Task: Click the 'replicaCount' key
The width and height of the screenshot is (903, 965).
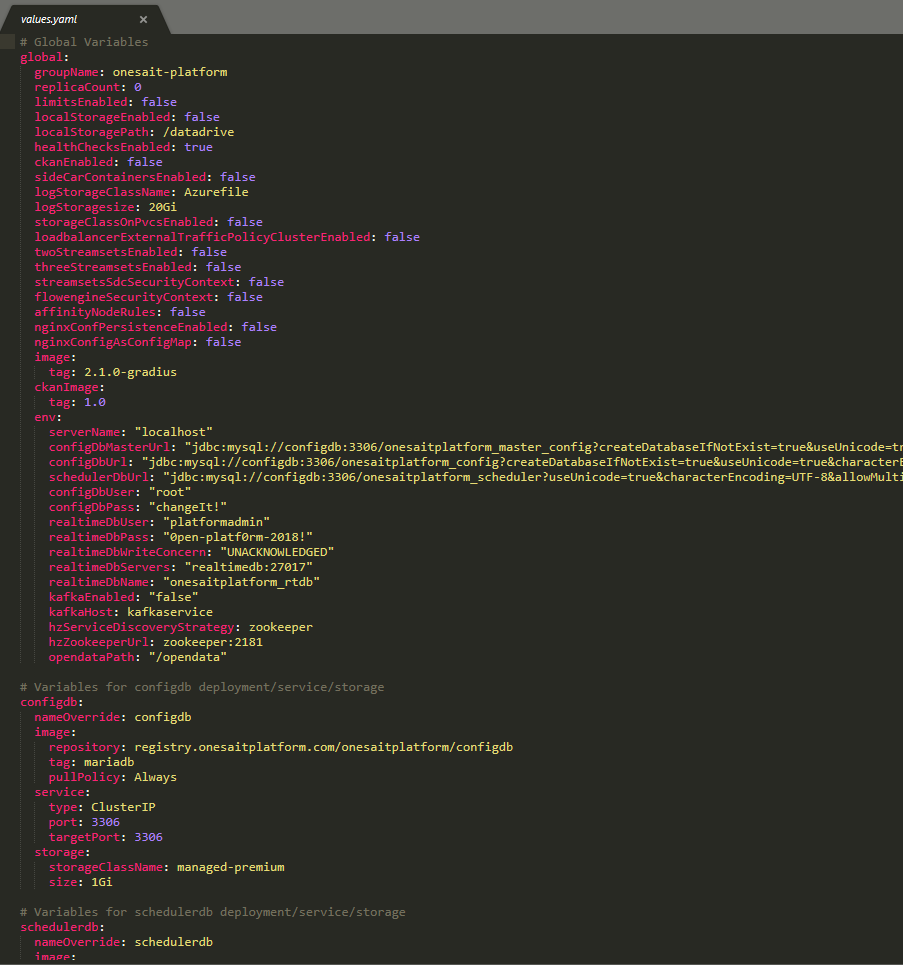Action: pos(77,87)
